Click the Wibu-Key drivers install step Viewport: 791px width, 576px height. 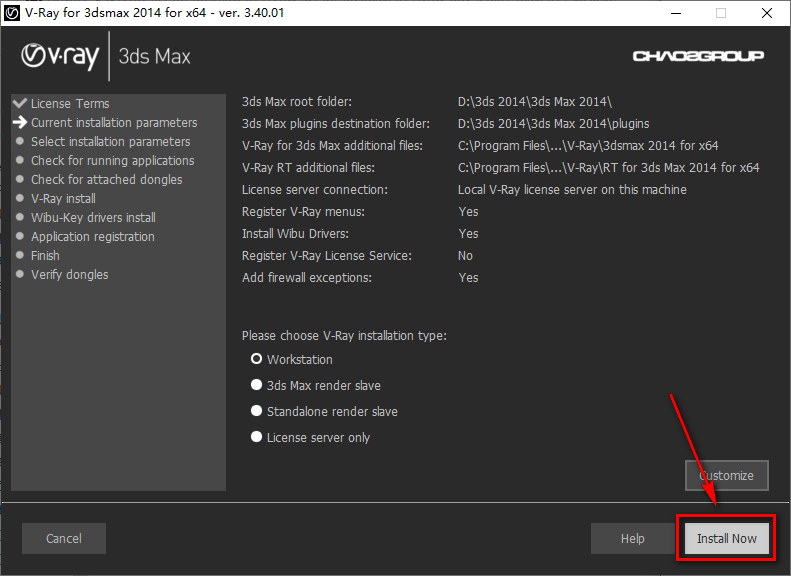coord(93,217)
